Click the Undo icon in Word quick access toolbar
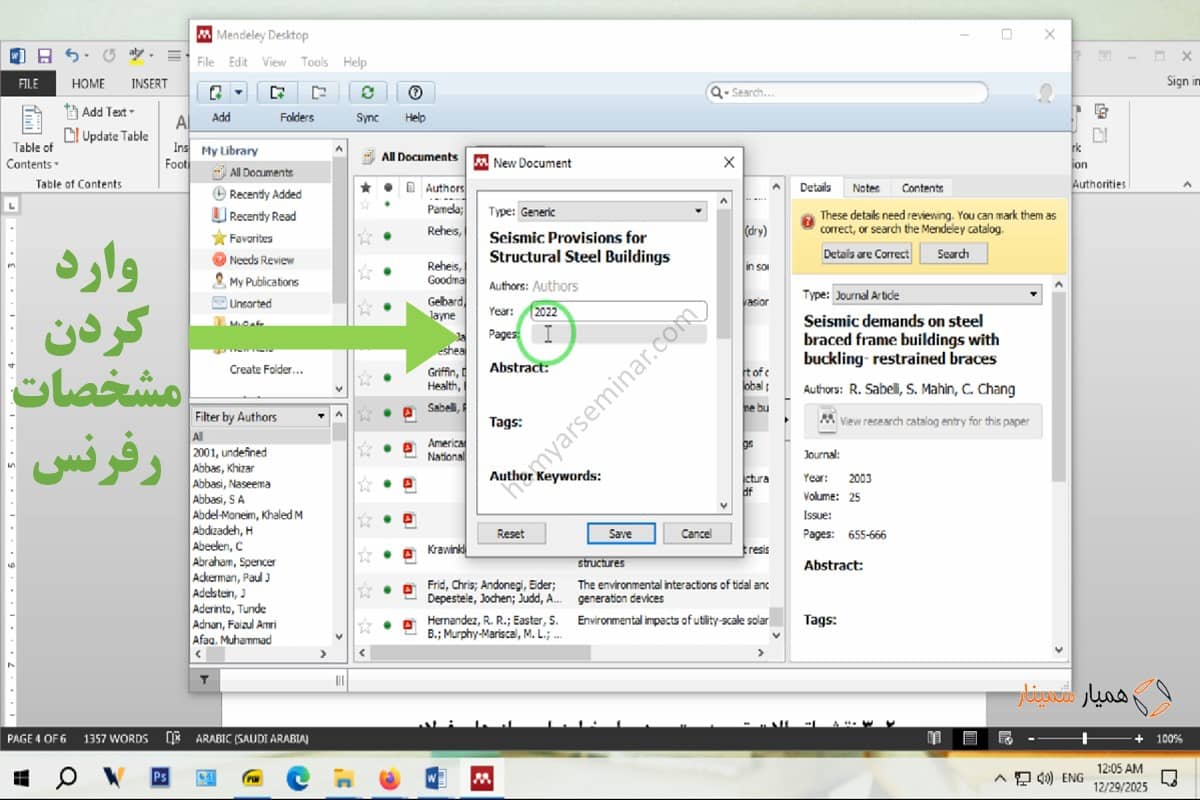 pyautogui.click(x=72, y=56)
